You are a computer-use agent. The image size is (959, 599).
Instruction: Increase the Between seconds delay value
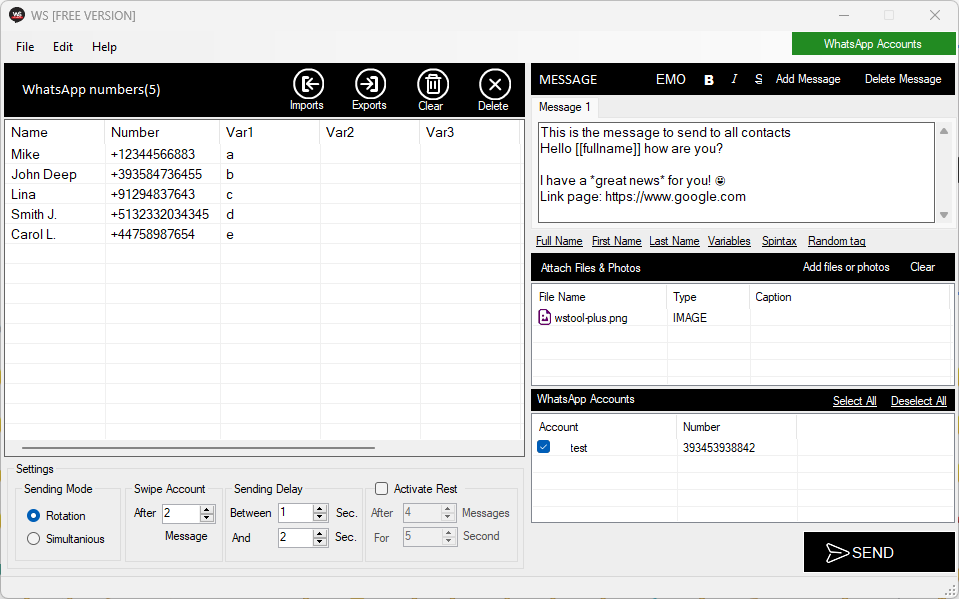pyautogui.click(x=320, y=509)
